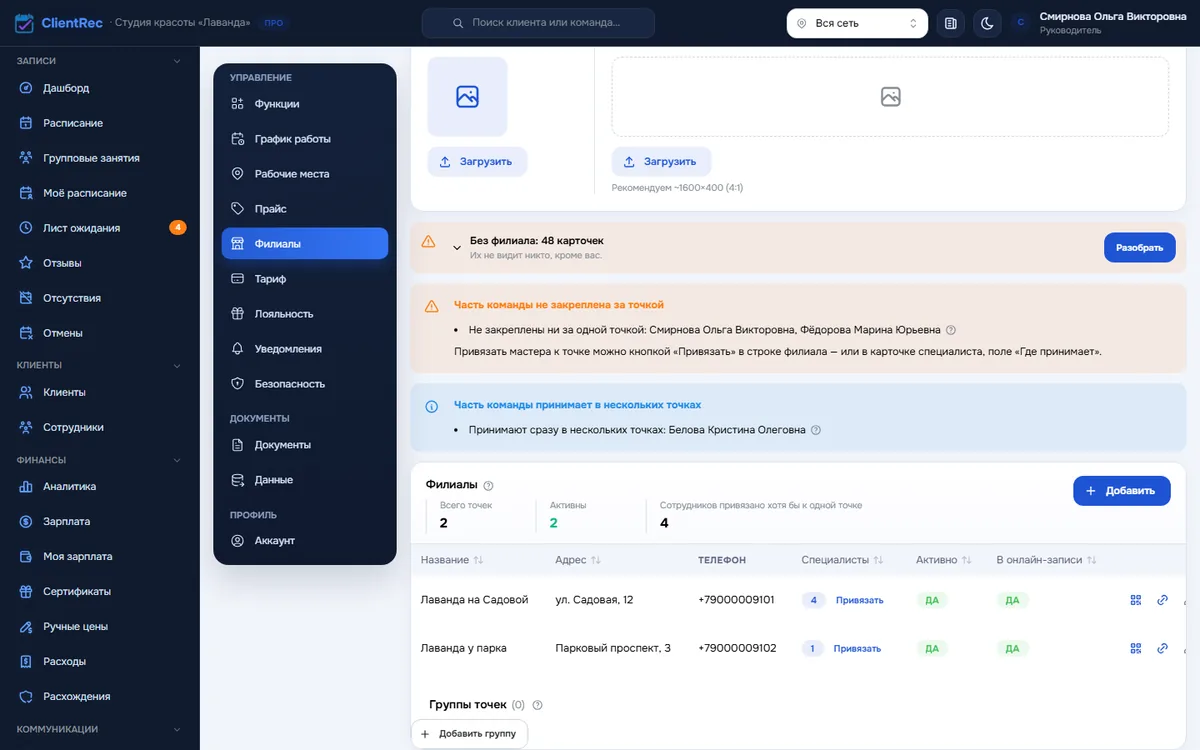Copy link icon for Лаванда у парка
The height and width of the screenshot is (750, 1200).
pyautogui.click(x=1162, y=648)
